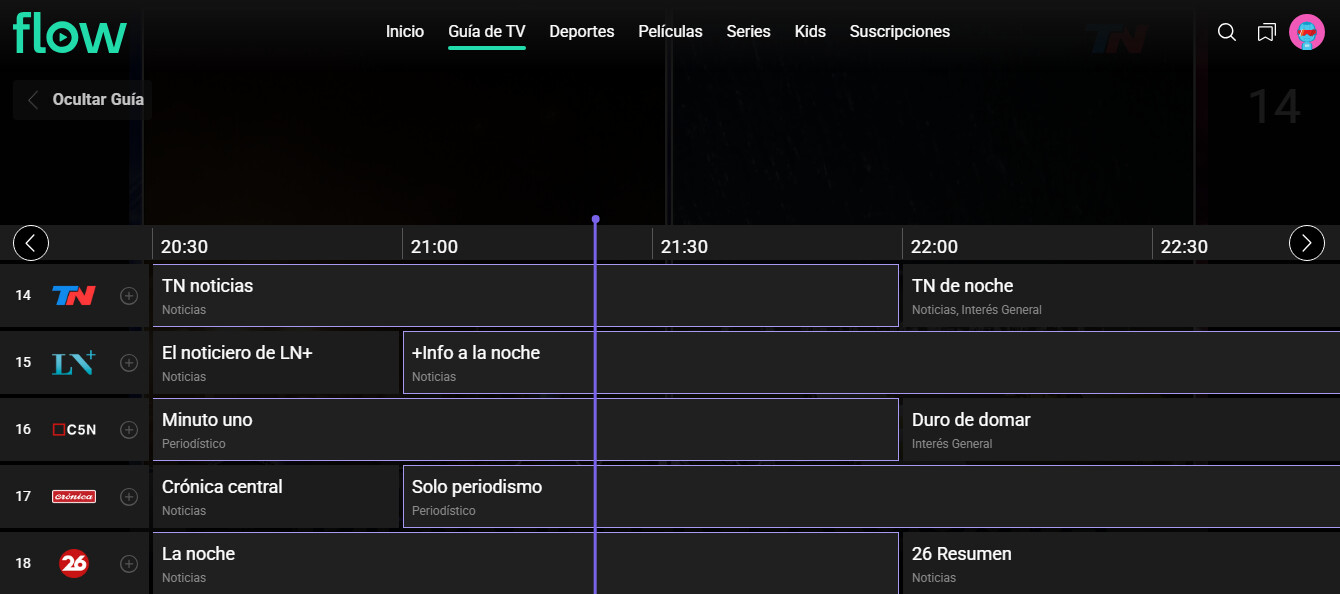The image size is (1340, 594).
Task: Click the 22:30 time header
Action: point(1184,246)
